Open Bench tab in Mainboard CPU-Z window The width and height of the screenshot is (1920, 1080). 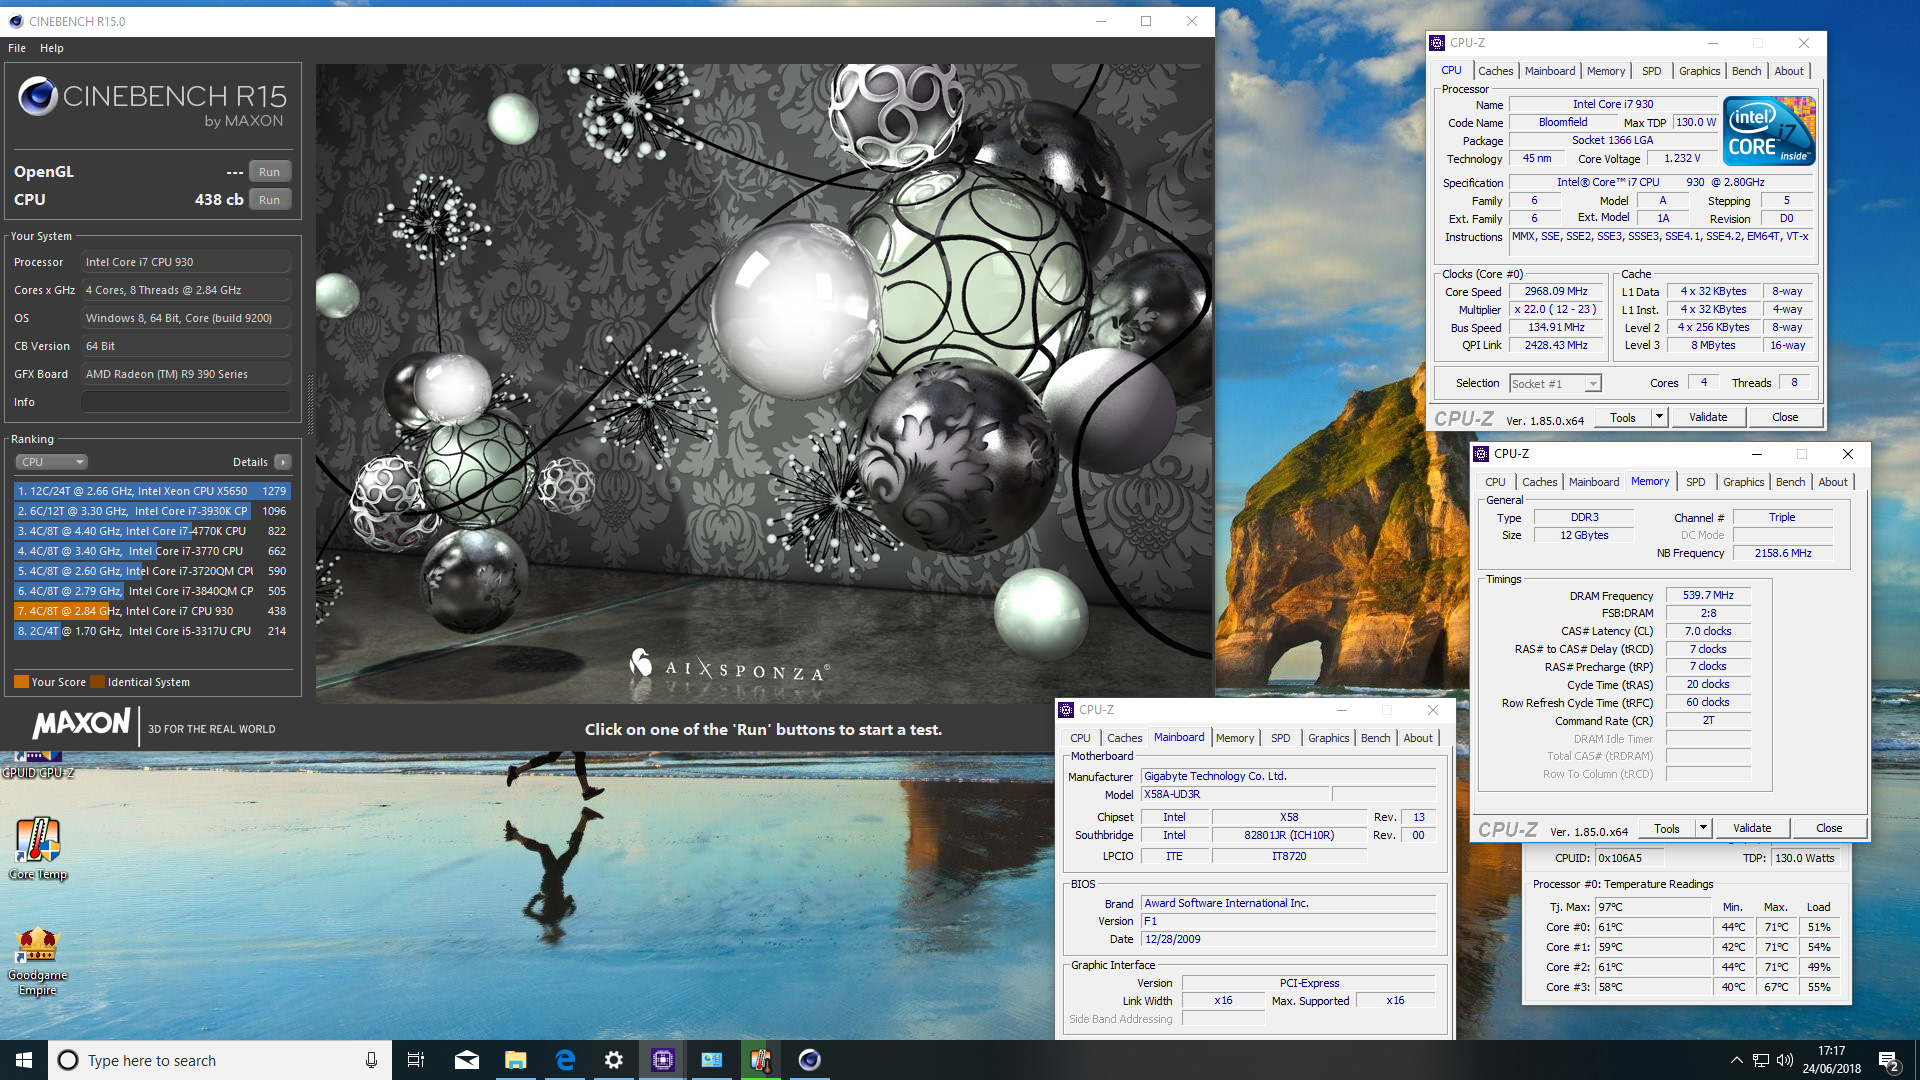1375,738
